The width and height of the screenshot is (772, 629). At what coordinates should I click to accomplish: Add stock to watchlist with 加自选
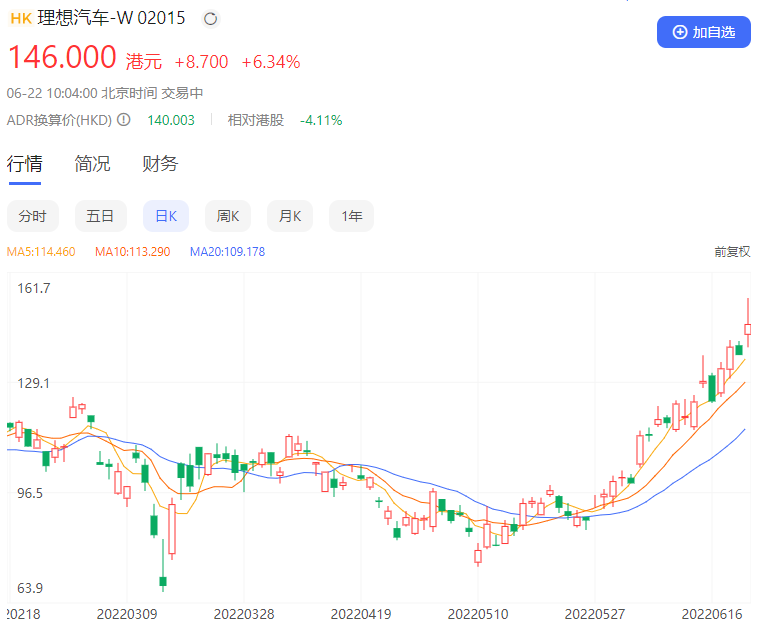[x=704, y=32]
